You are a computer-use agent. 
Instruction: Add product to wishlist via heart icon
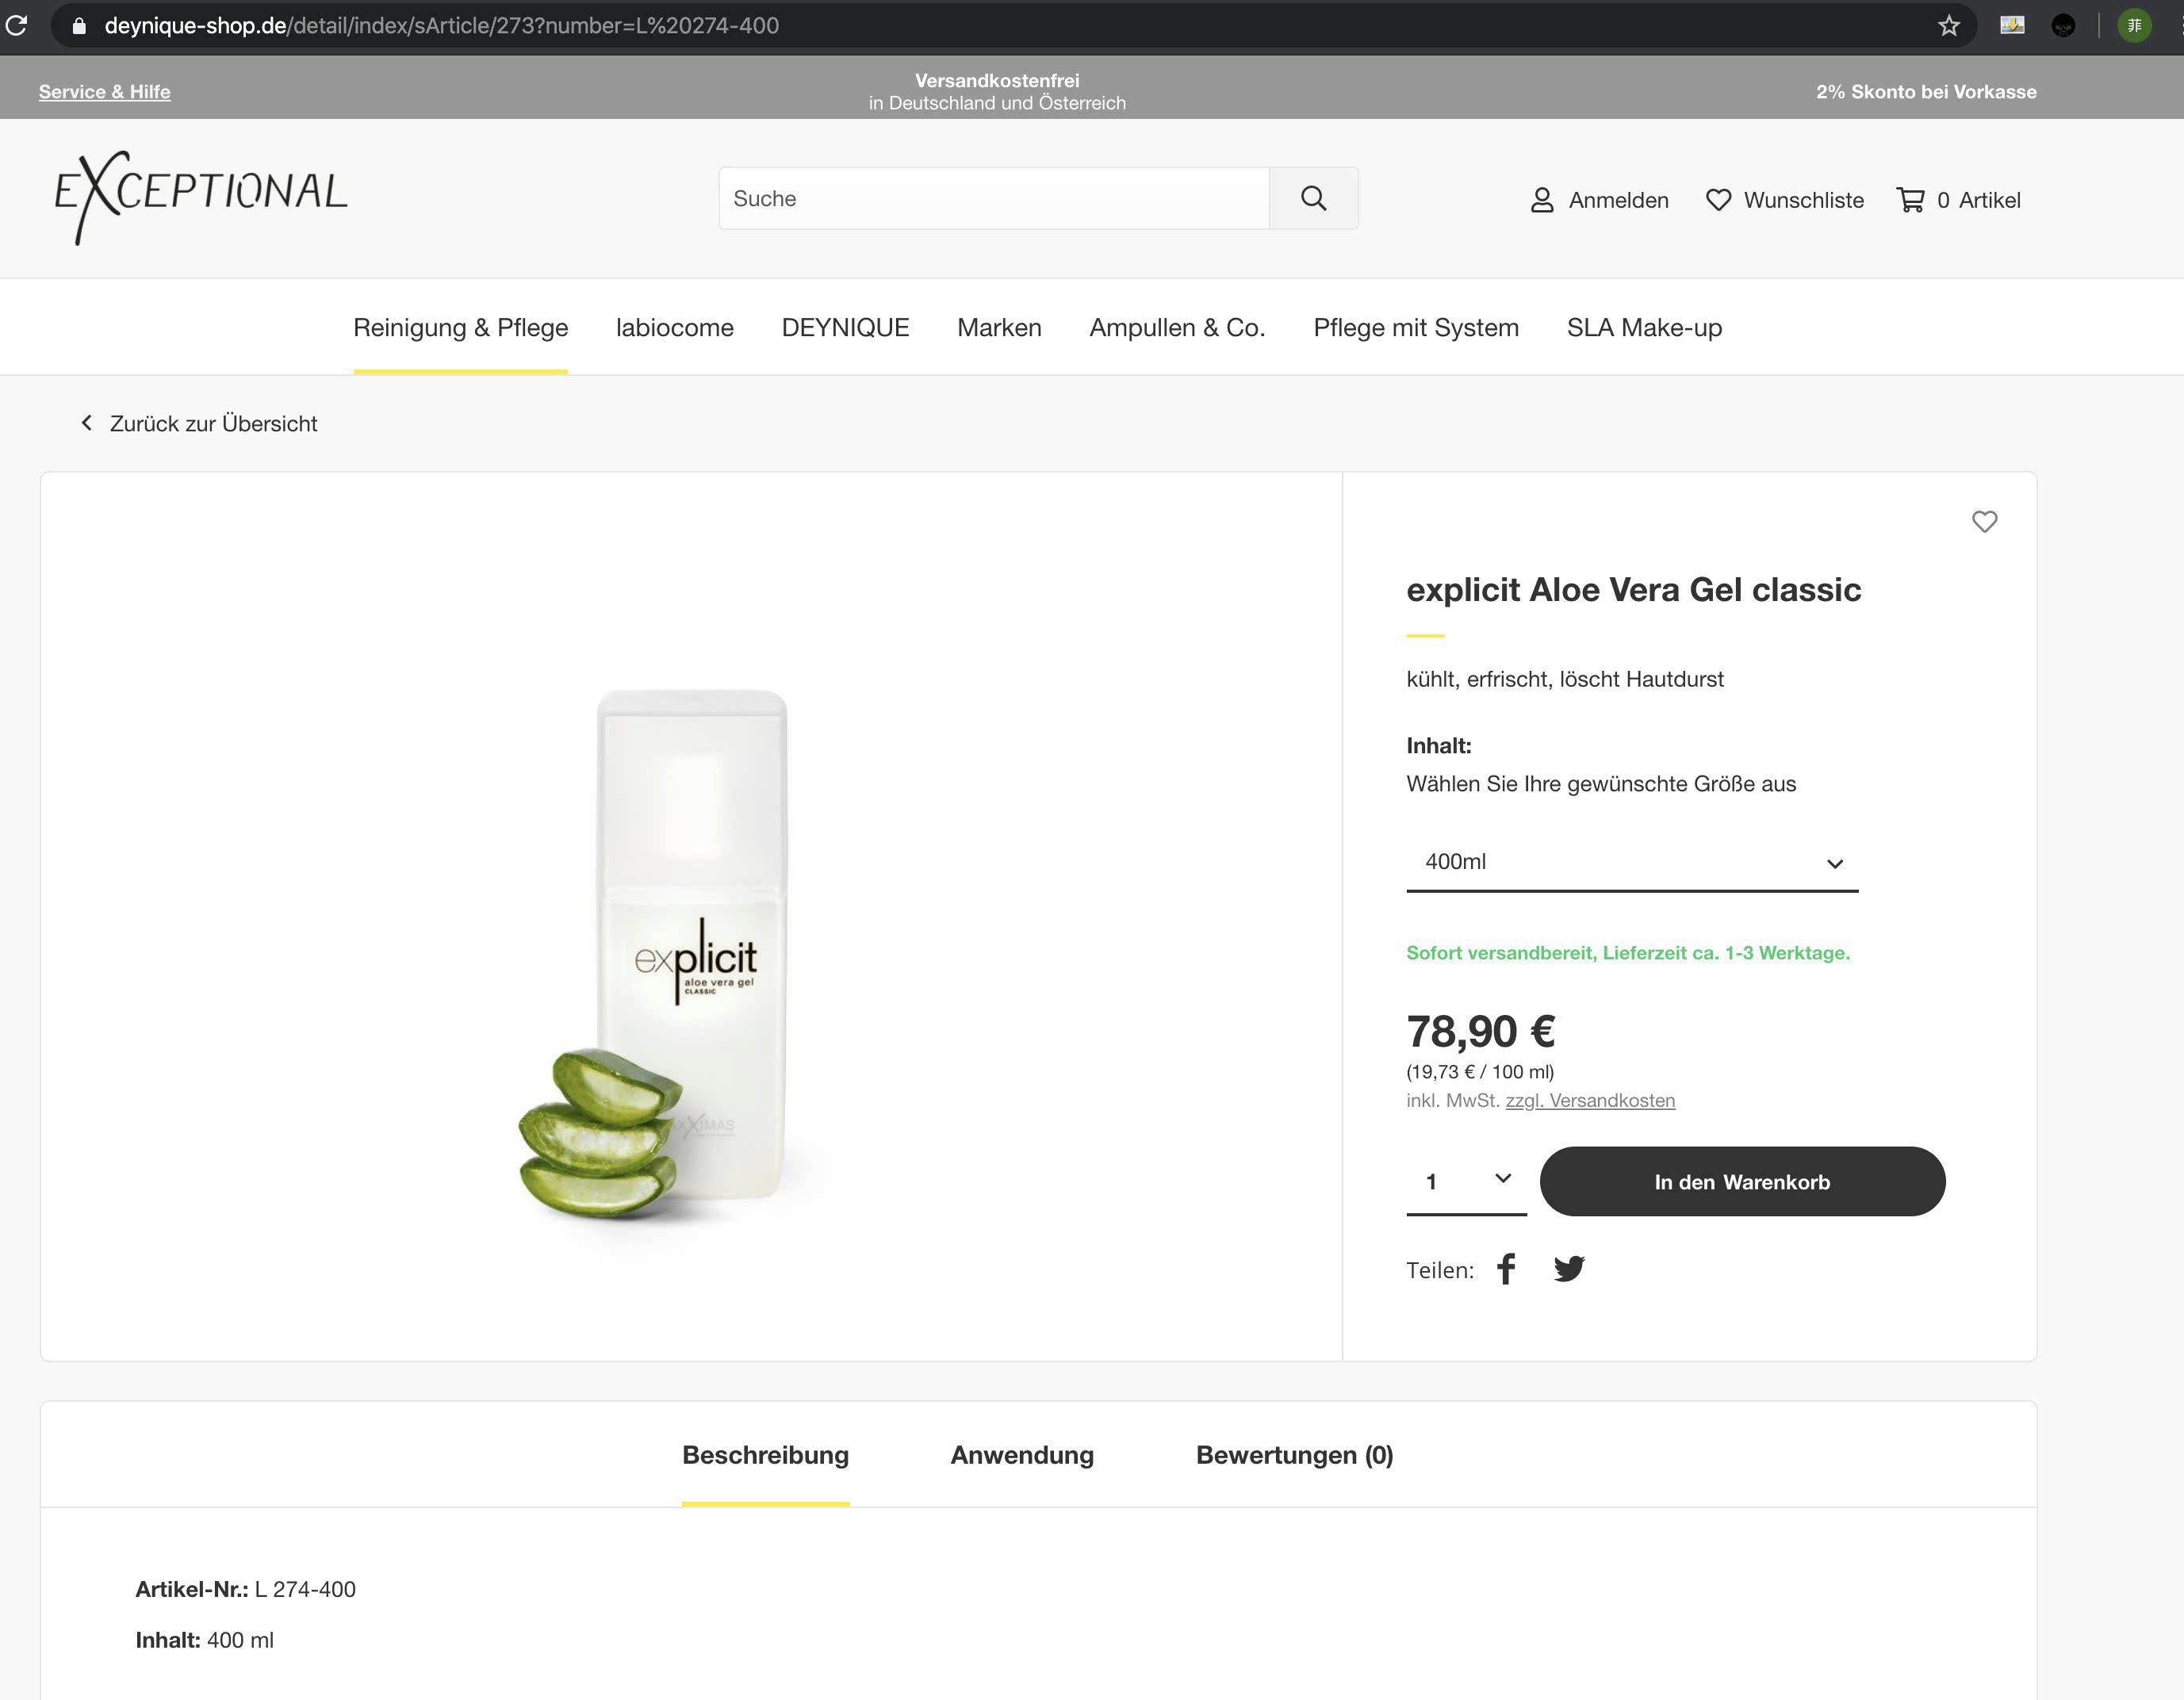click(x=1984, y=522)
